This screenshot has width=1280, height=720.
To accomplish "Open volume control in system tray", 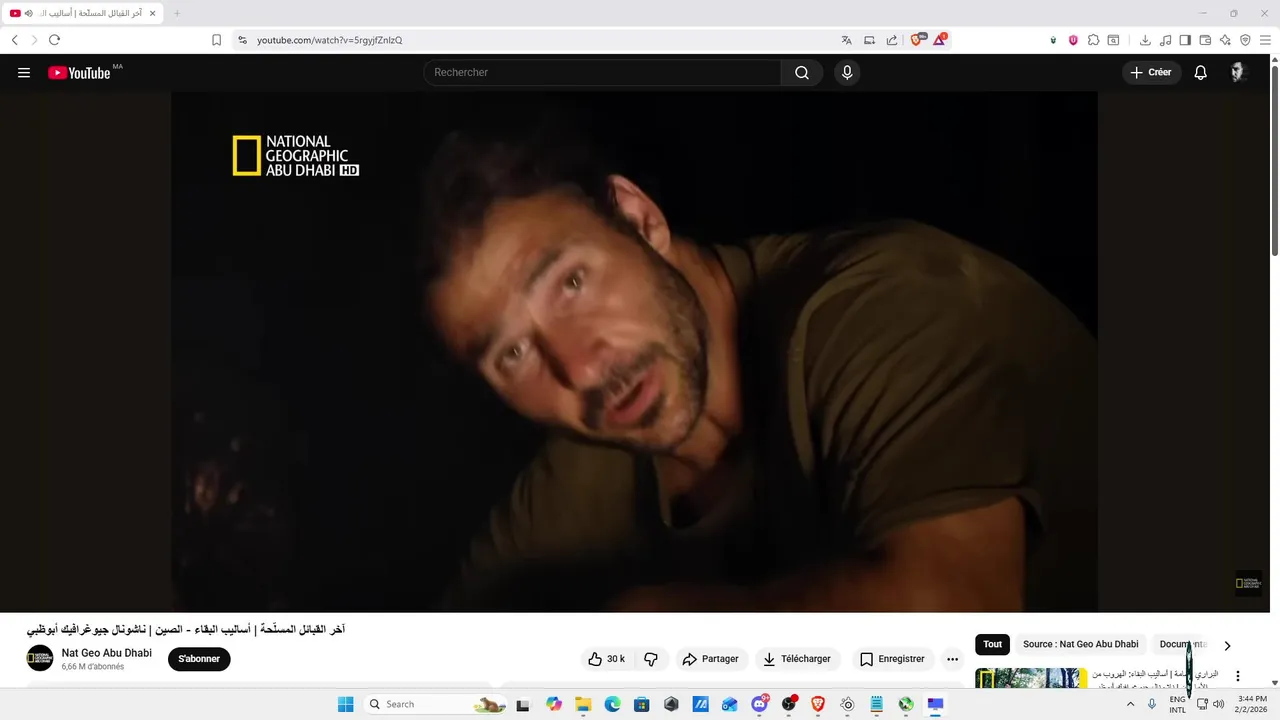I will click(1219, 704).
